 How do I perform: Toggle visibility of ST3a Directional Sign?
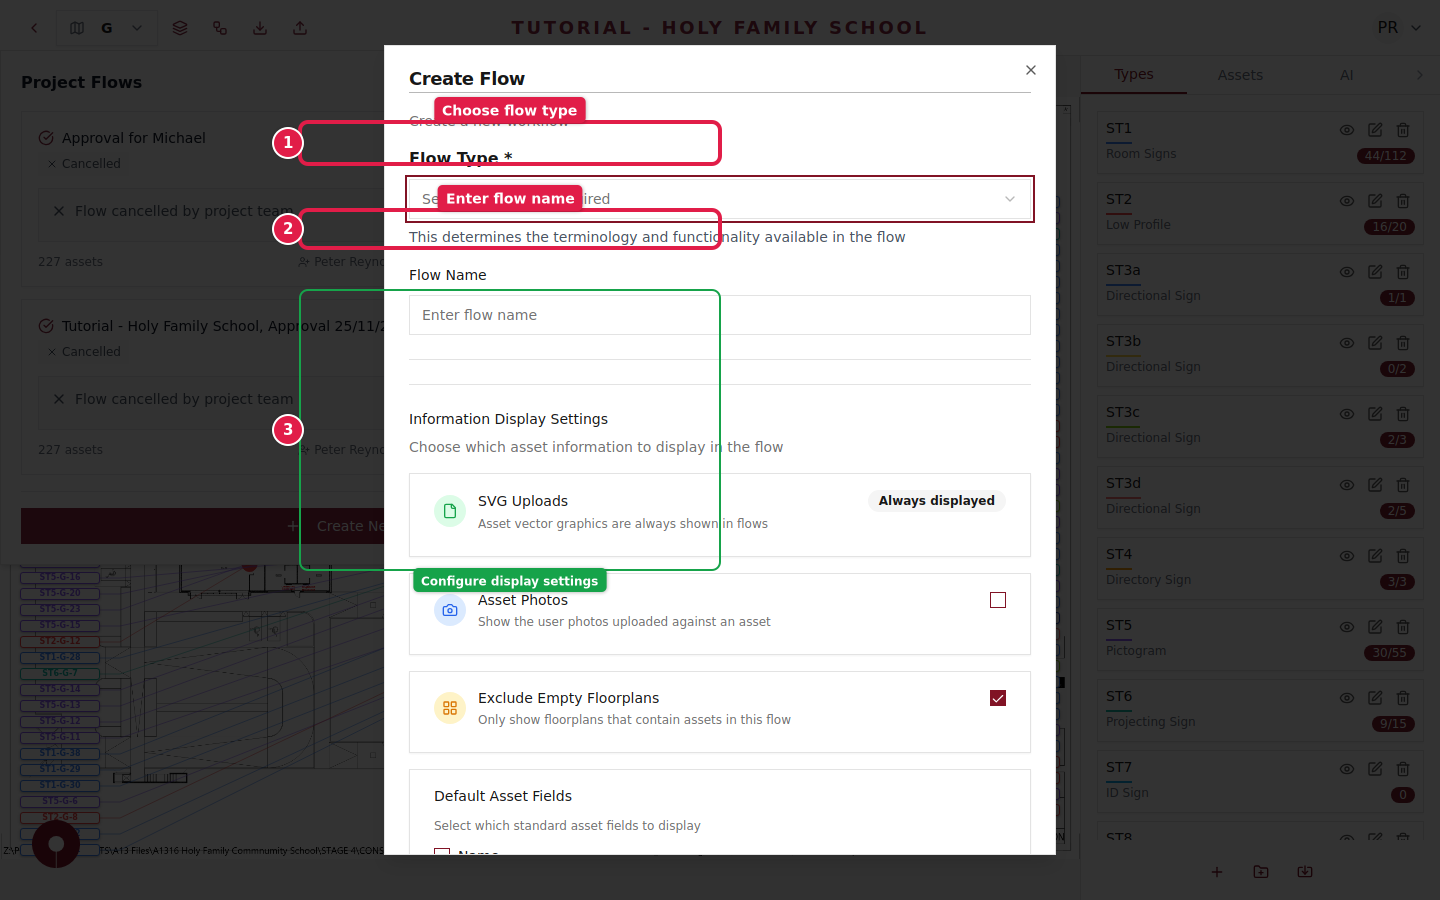1347,272
